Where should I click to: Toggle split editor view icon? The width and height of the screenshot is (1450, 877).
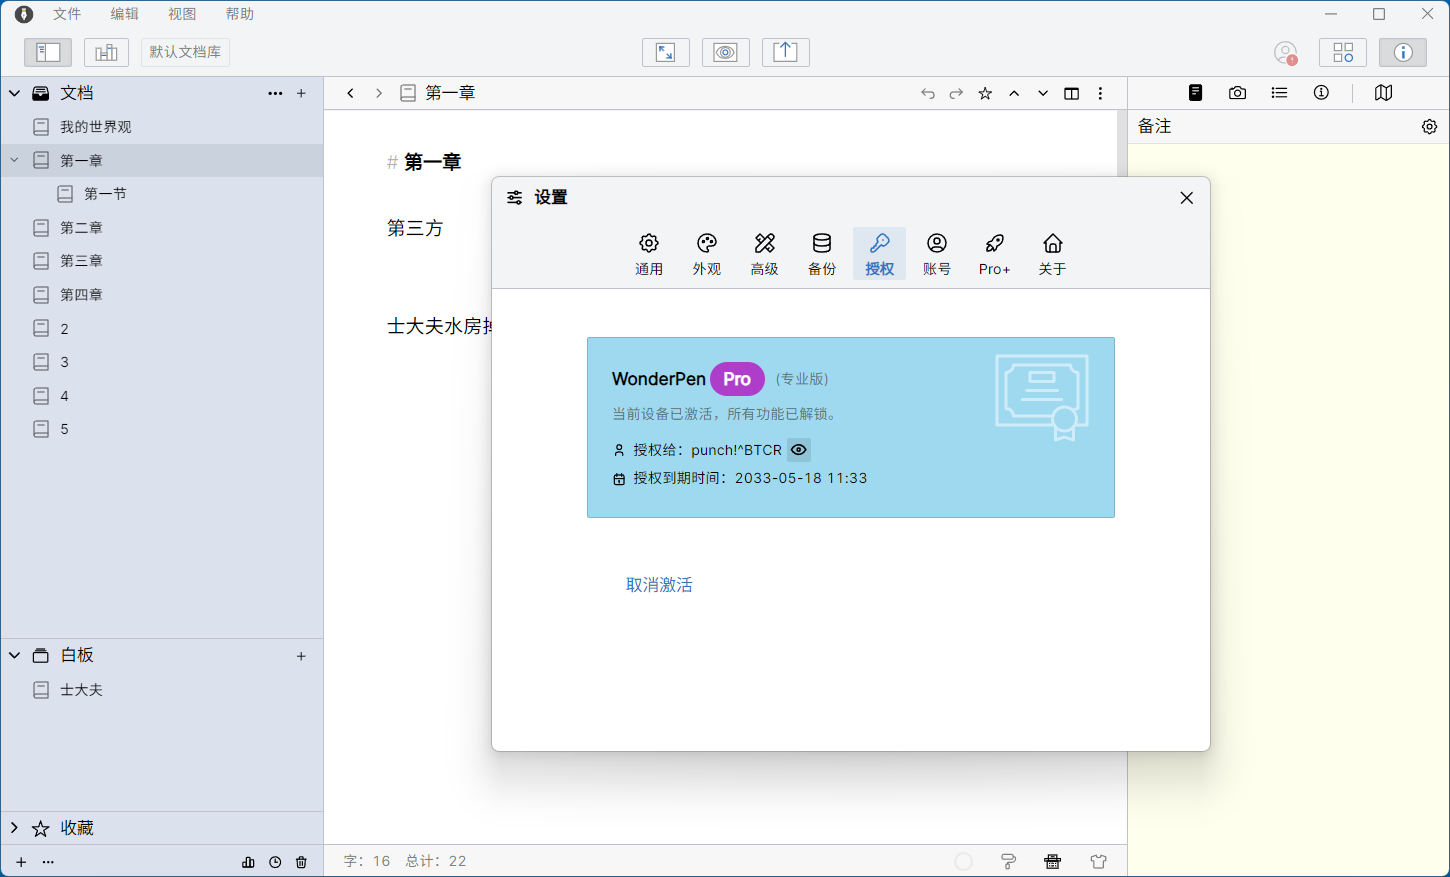(1071, 93)
